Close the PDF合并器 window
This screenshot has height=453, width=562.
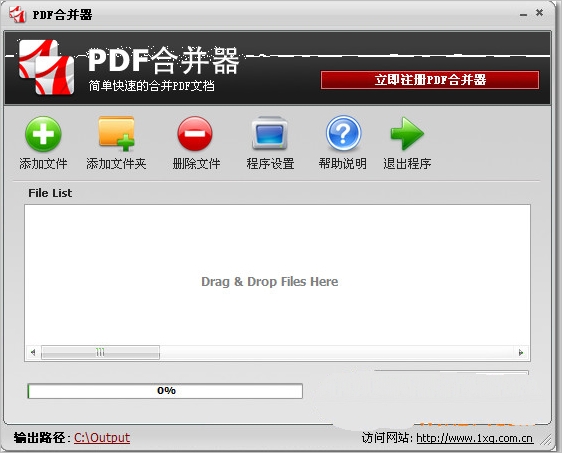[x=539, y=13]
